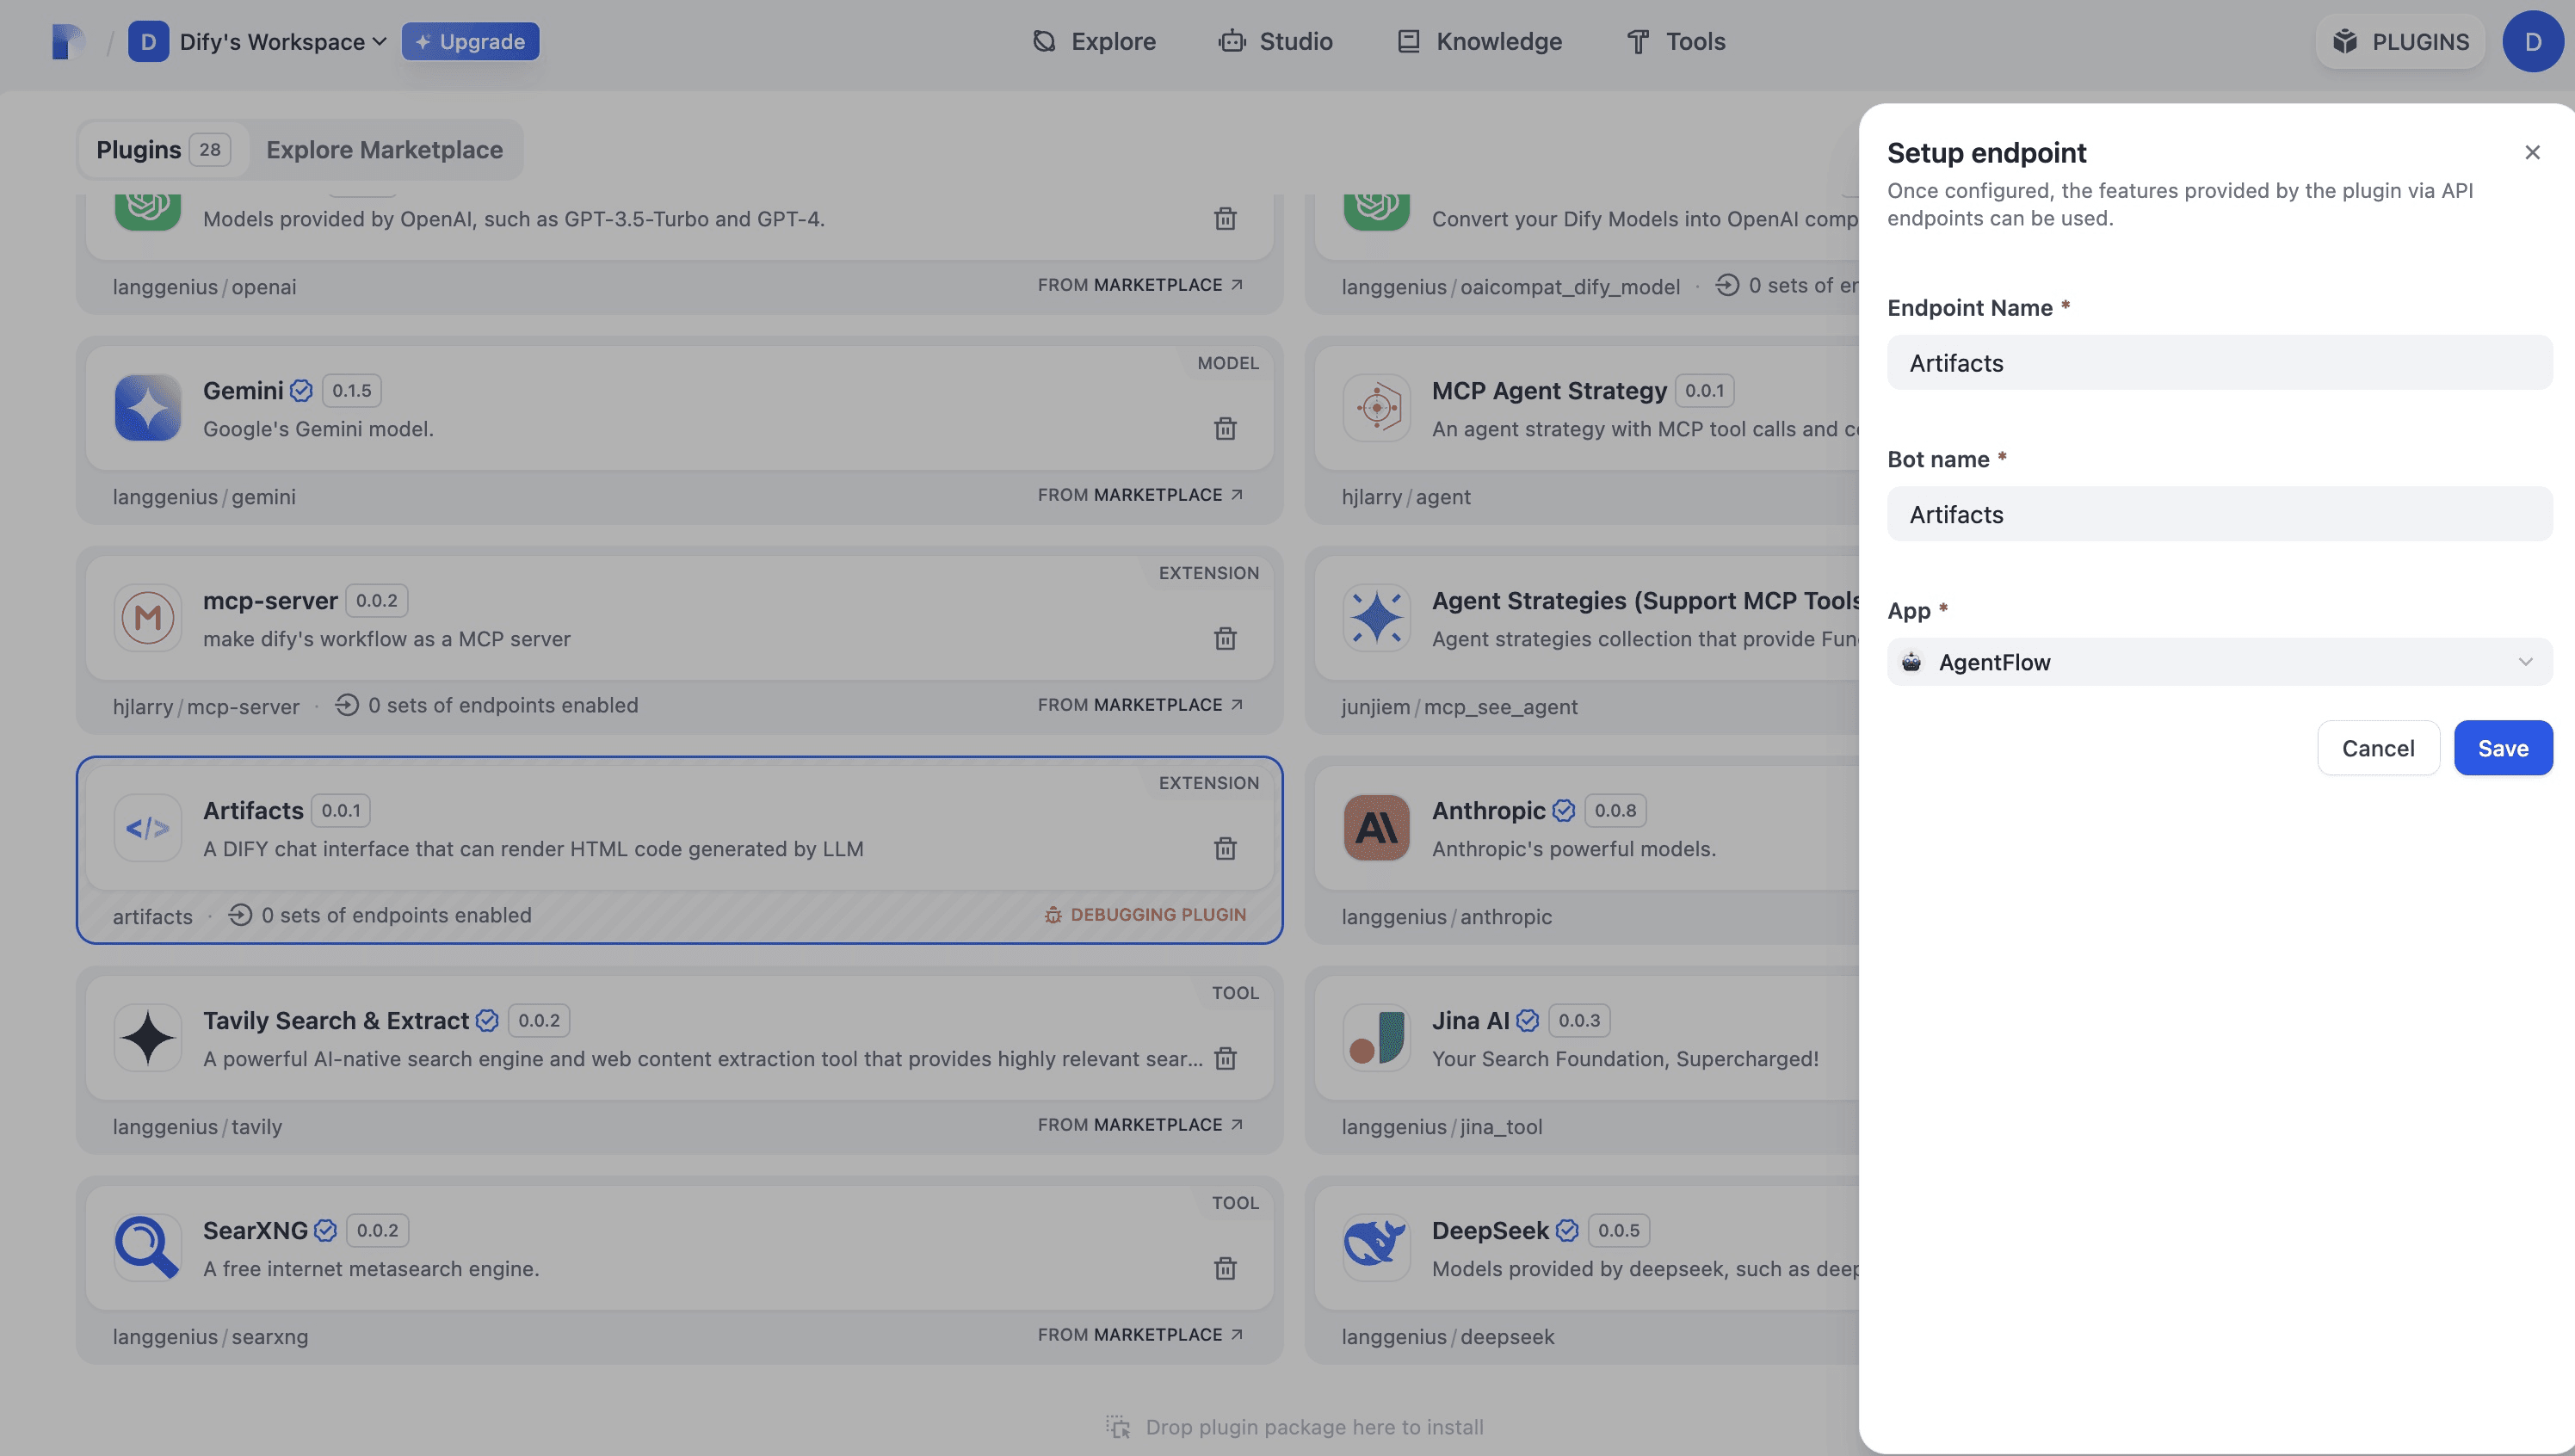Click the SearXNG magnifier icon
The height and width of the screenshot is (1456, 2575).
(148, 1248)
